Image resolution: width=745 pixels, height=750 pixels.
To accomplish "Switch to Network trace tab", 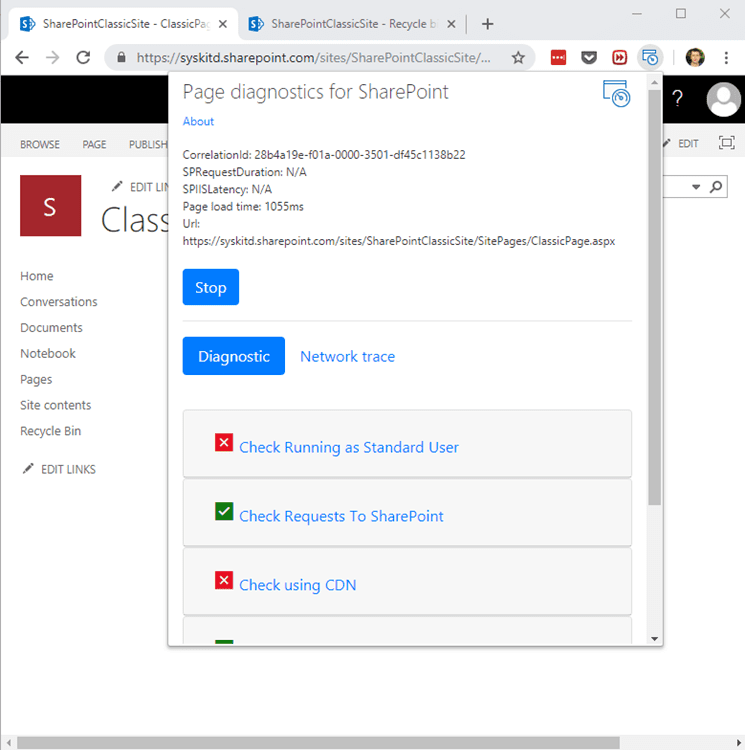I will (348, 356).
